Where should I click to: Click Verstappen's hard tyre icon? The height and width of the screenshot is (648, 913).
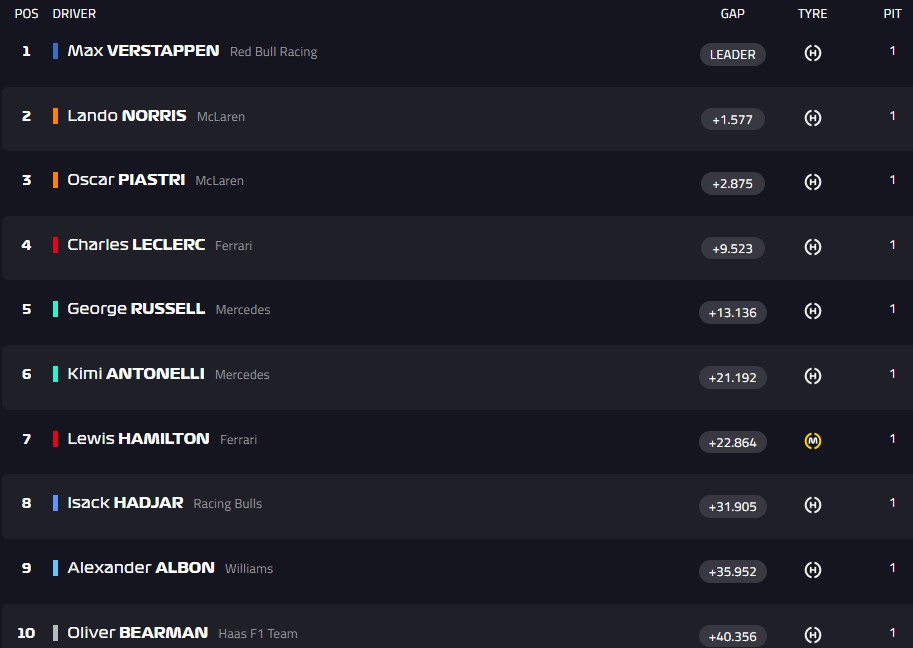pos(813,53)
